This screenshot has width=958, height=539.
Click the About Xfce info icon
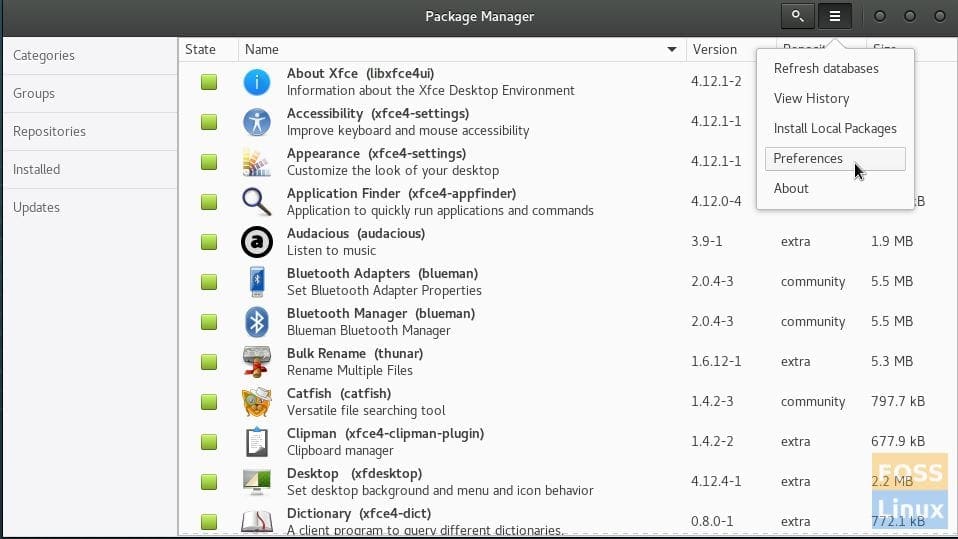pyautogui.click(x=257, y=82)
